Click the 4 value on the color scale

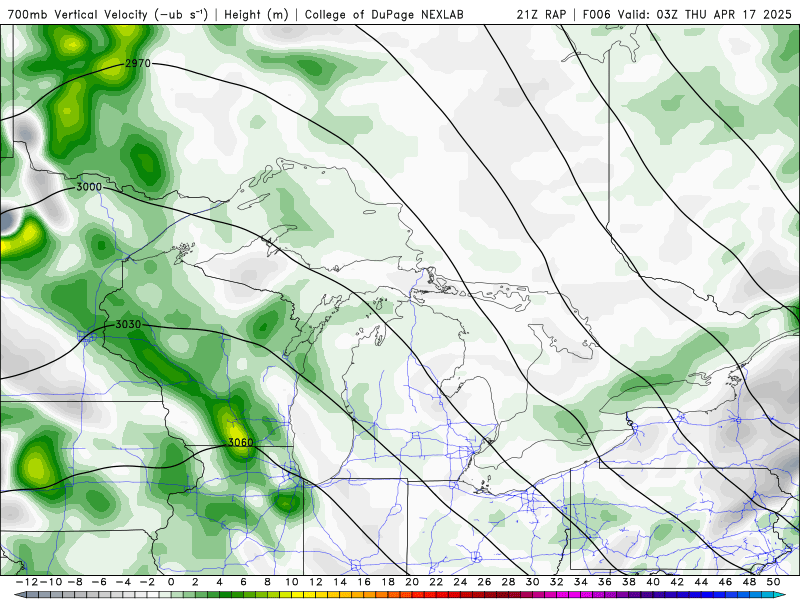pos(219,582)
